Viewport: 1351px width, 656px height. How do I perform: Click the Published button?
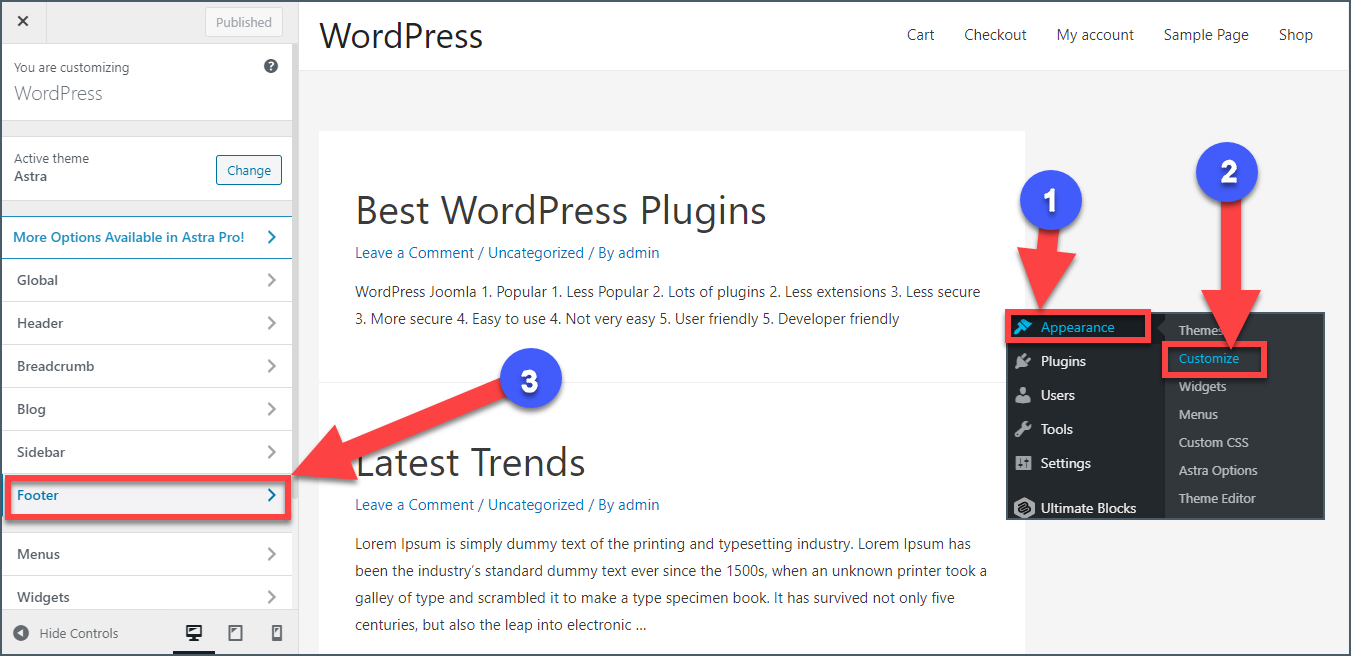[244, 22]
